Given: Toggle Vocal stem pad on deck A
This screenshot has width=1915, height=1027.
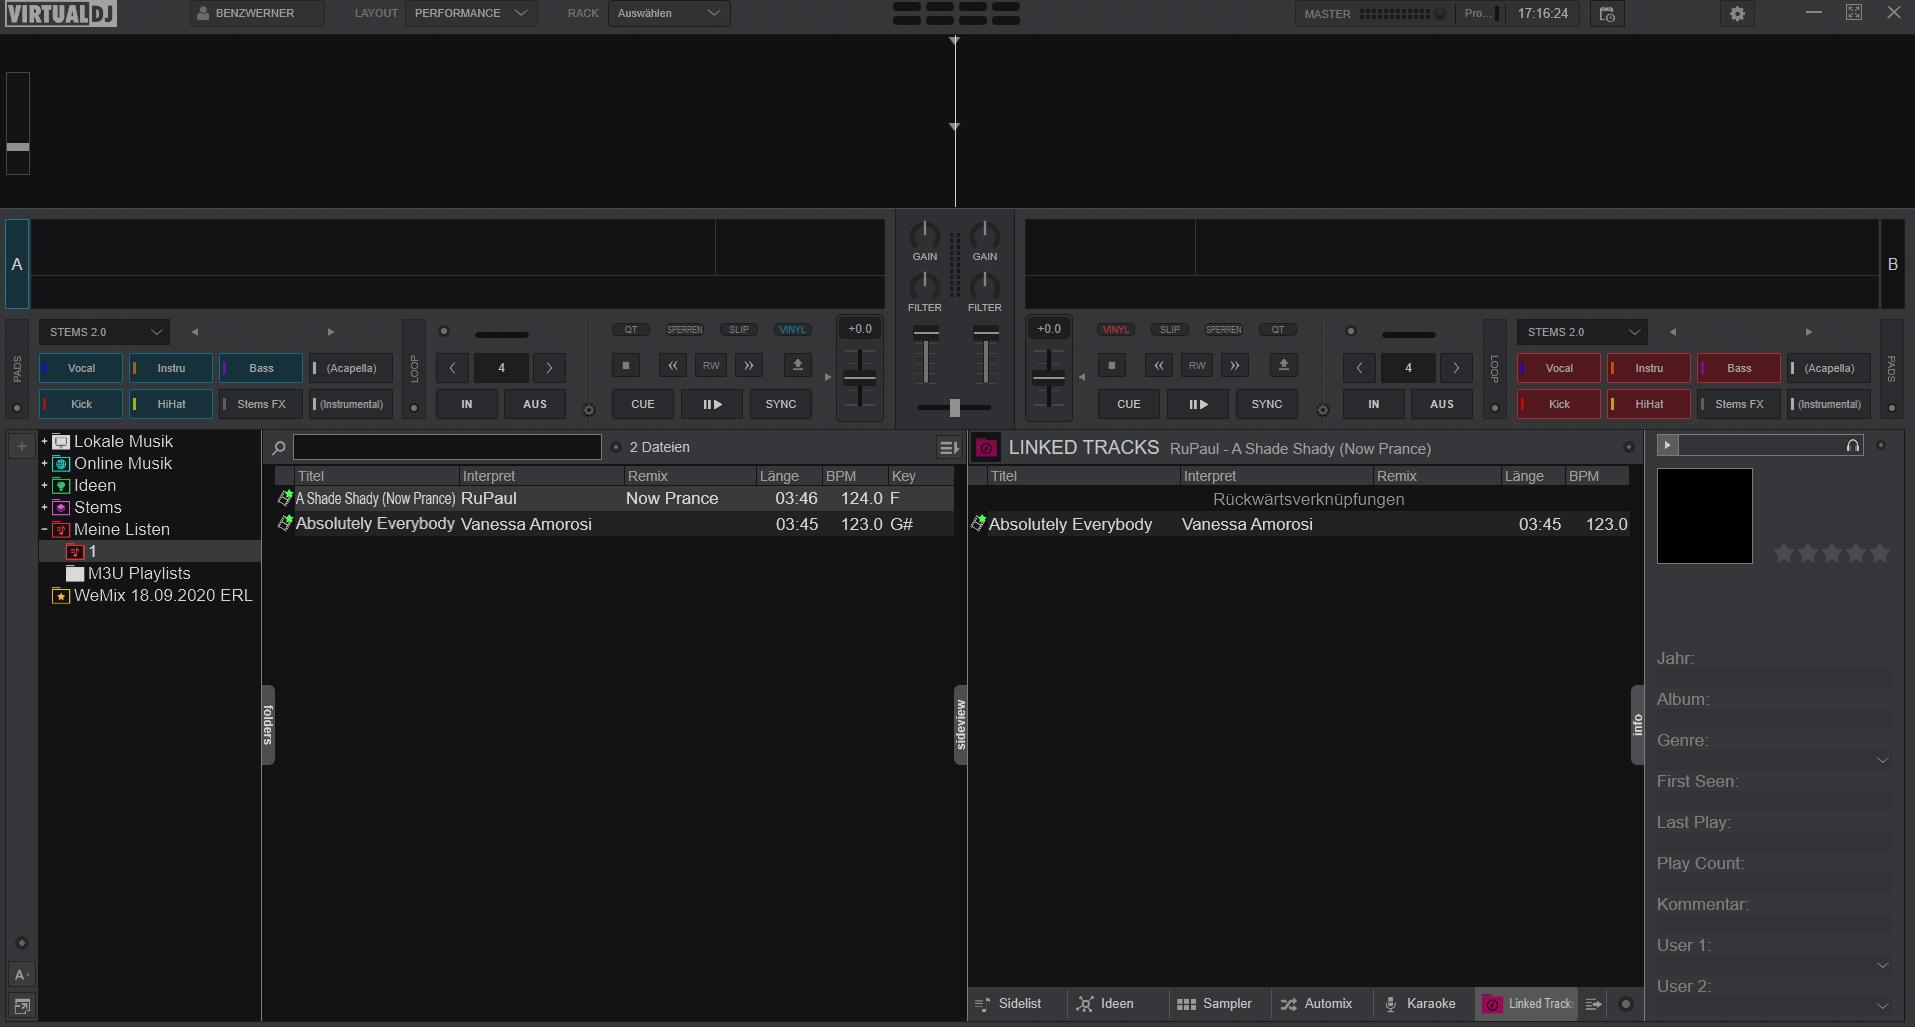Looking at the screenshot, I should coord(81,368).
